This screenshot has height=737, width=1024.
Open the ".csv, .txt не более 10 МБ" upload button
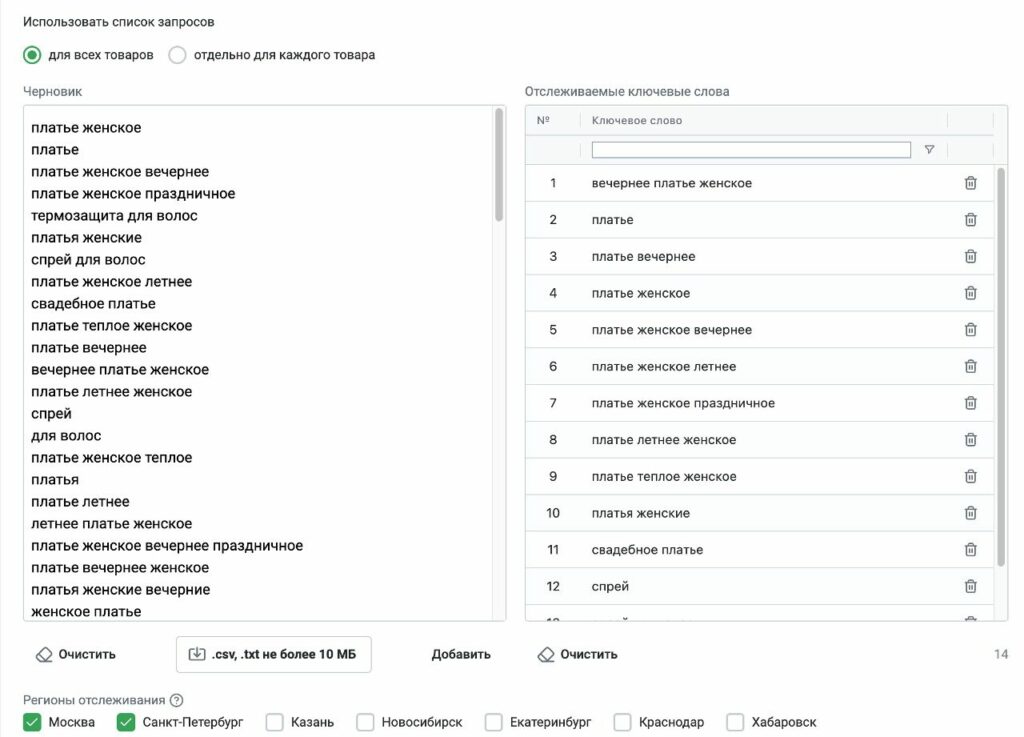coord(272,654)
